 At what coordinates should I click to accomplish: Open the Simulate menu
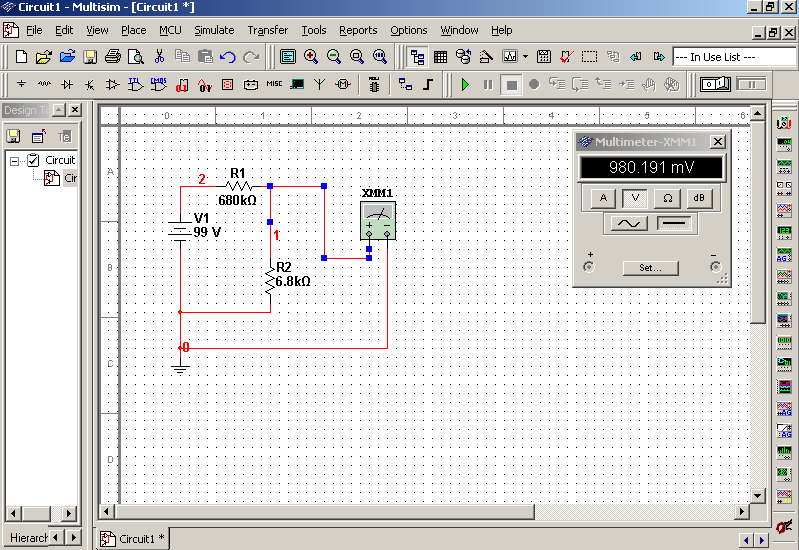(214, 31)
